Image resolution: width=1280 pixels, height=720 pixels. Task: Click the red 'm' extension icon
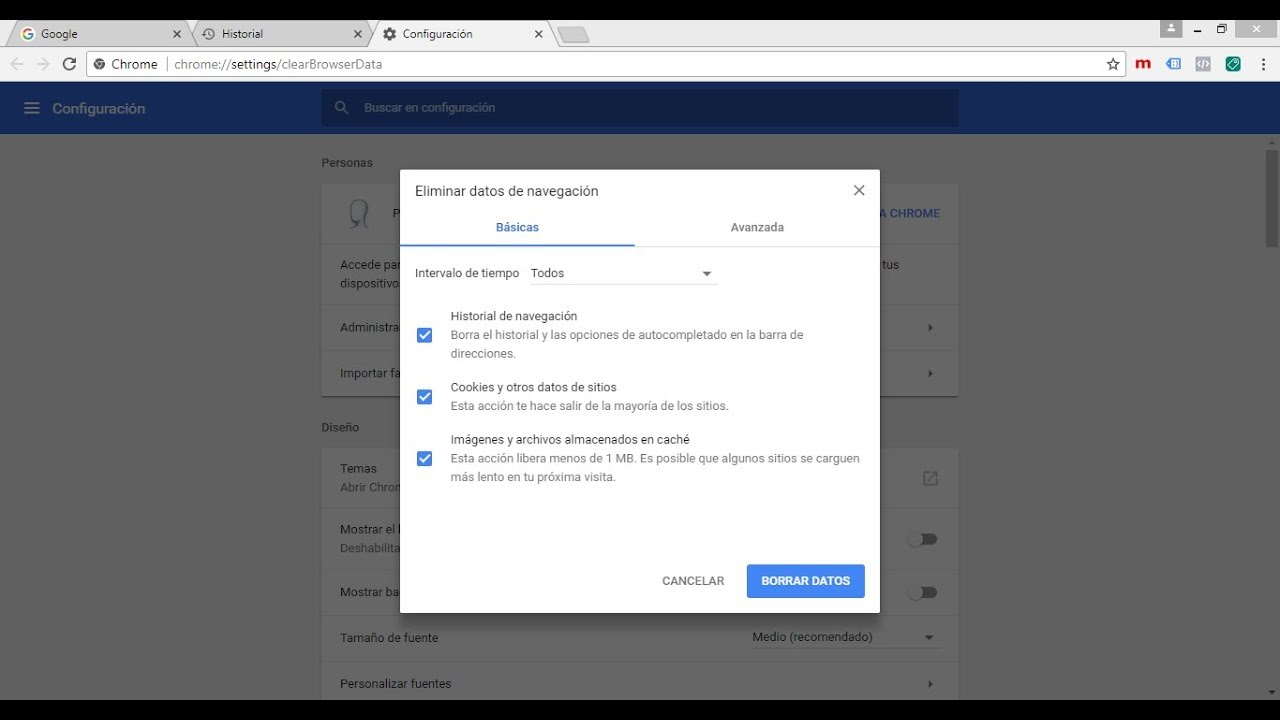click(x=1143, y=64)
